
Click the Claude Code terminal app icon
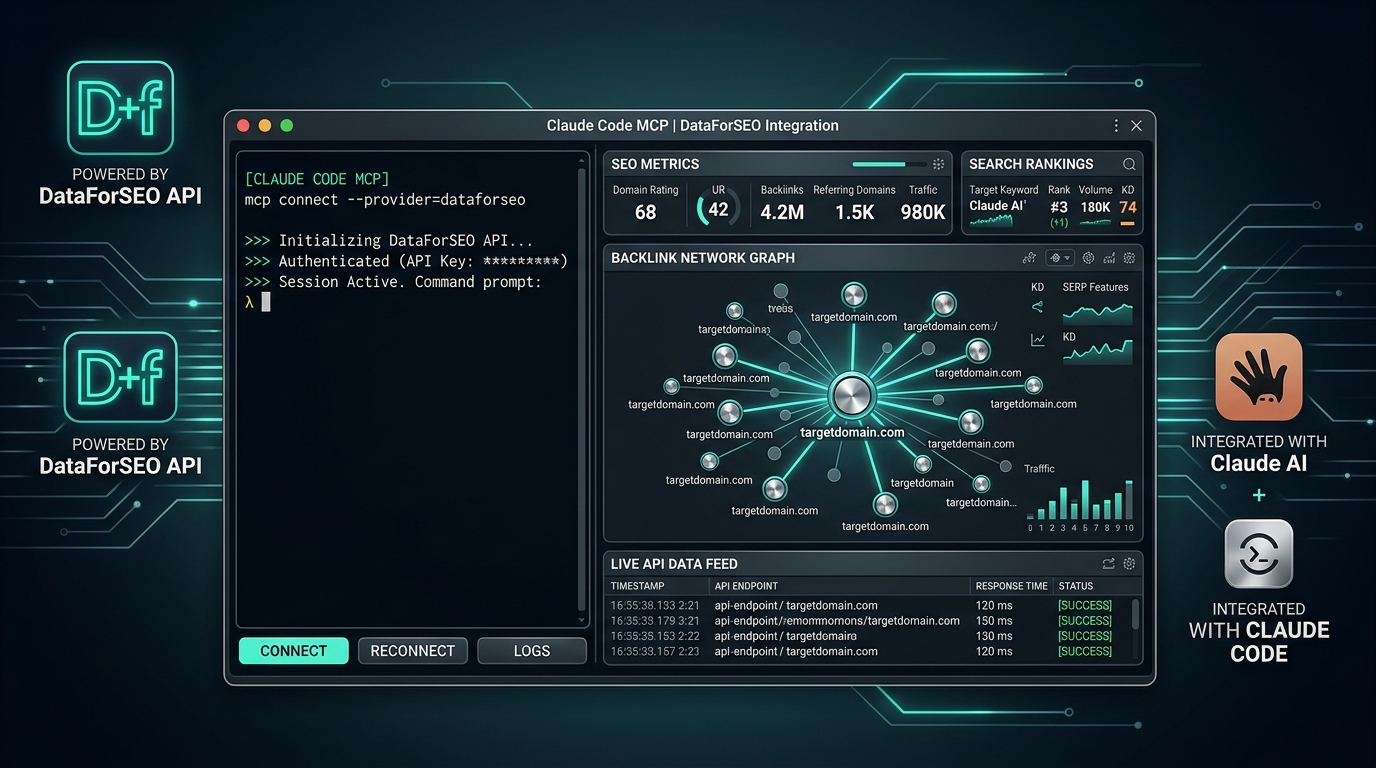click(1259, 554)
